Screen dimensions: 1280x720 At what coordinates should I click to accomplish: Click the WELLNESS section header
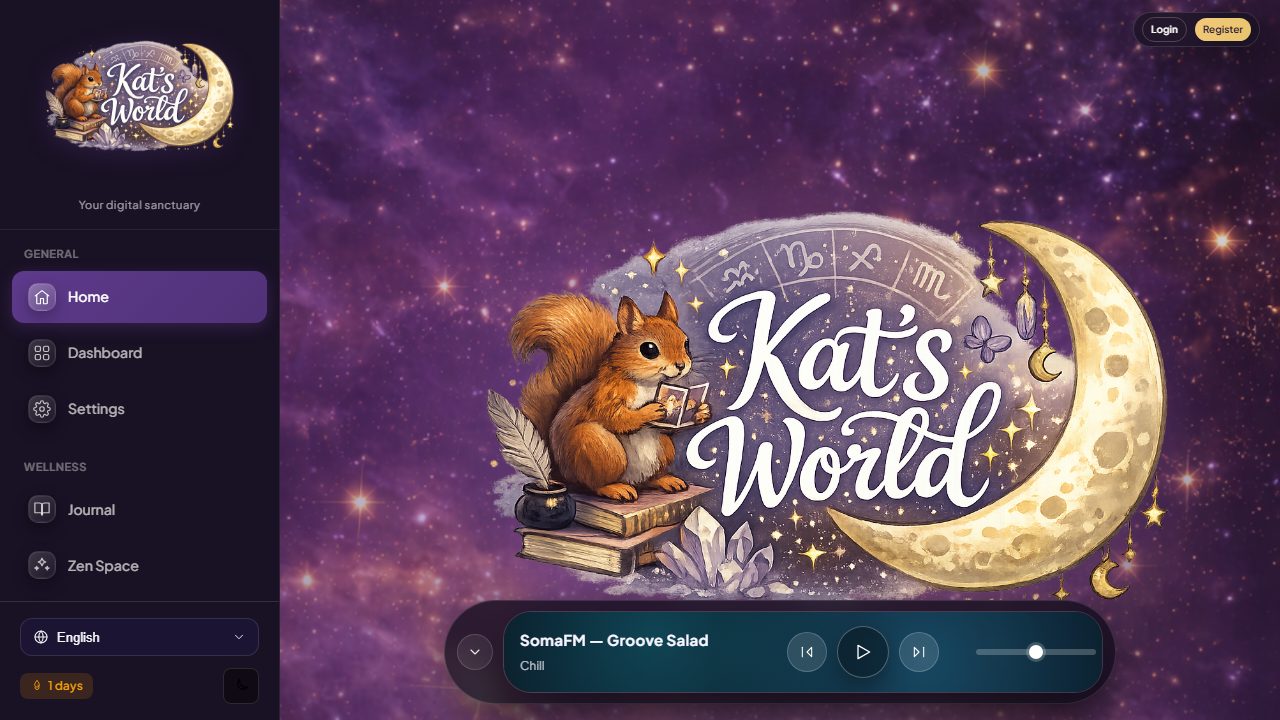pyautogui.click(x=55, y=467)
